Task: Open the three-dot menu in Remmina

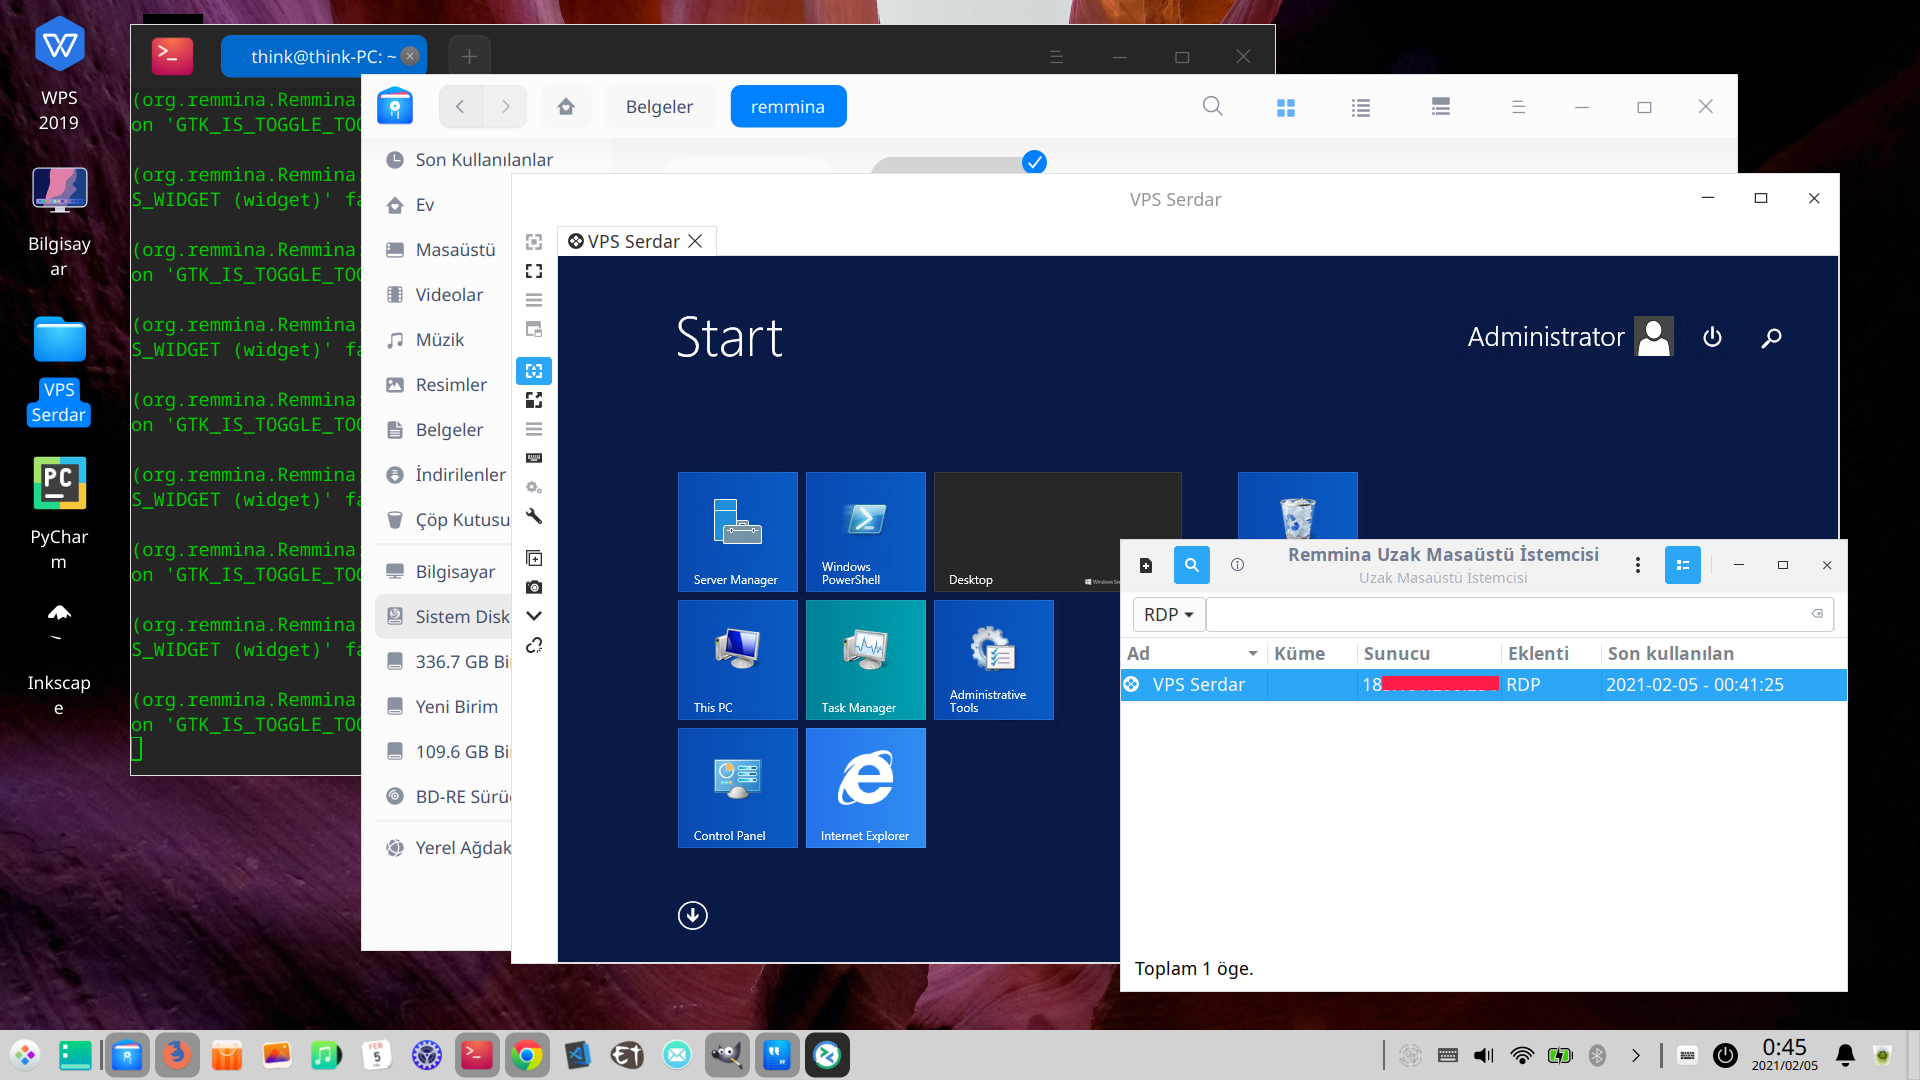Action: click(1637, 565)
